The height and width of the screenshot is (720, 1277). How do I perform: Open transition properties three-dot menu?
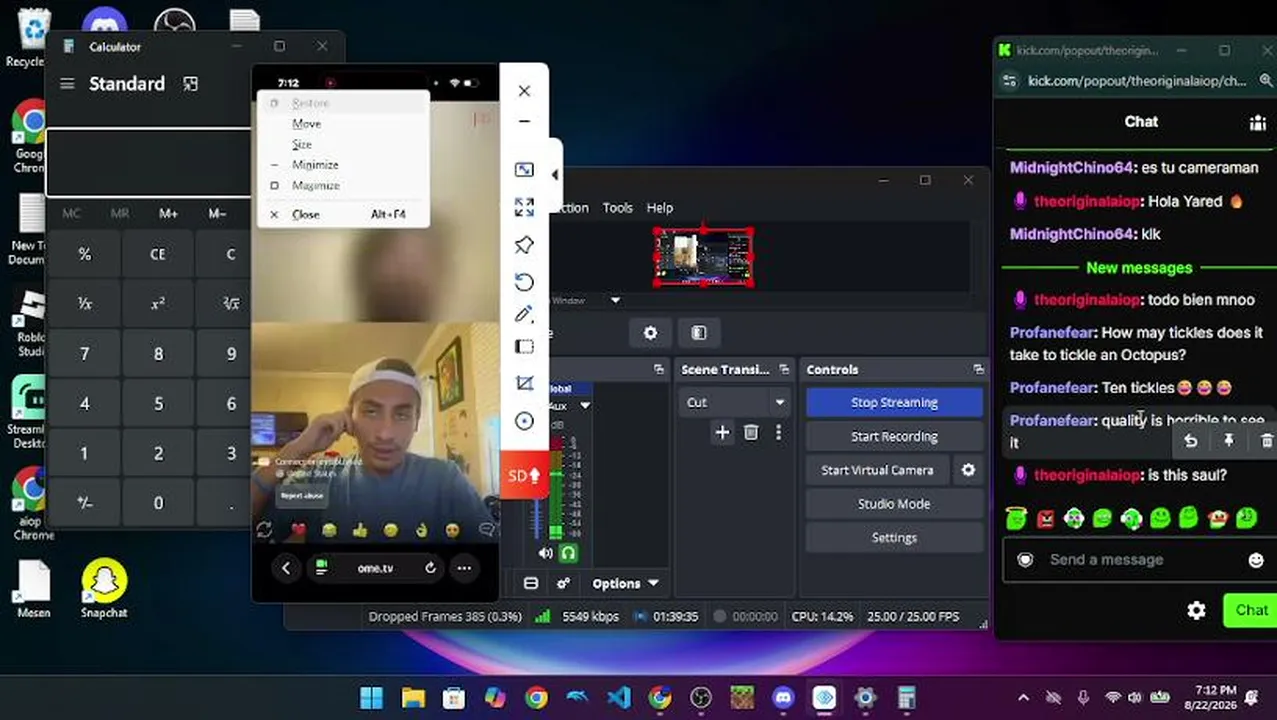pos(778,432)
